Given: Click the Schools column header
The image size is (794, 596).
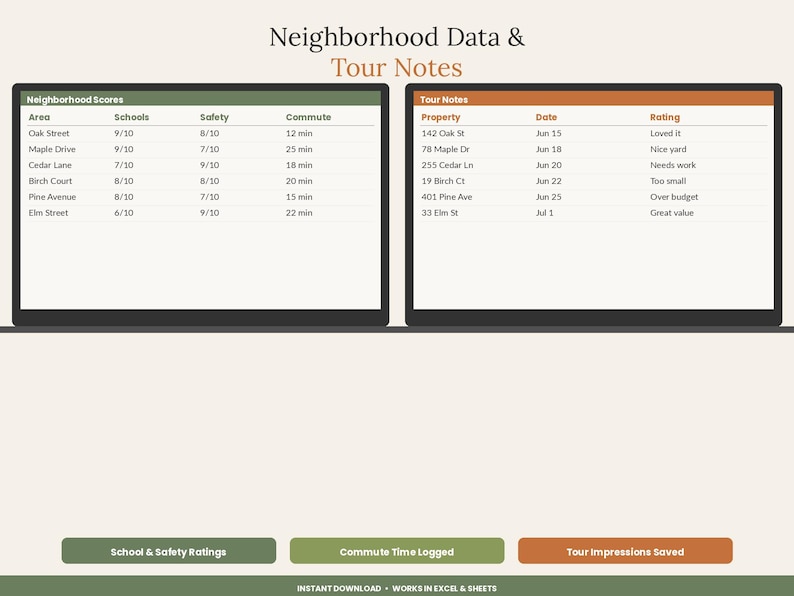Looking at the screenshot, I should 132,117.
